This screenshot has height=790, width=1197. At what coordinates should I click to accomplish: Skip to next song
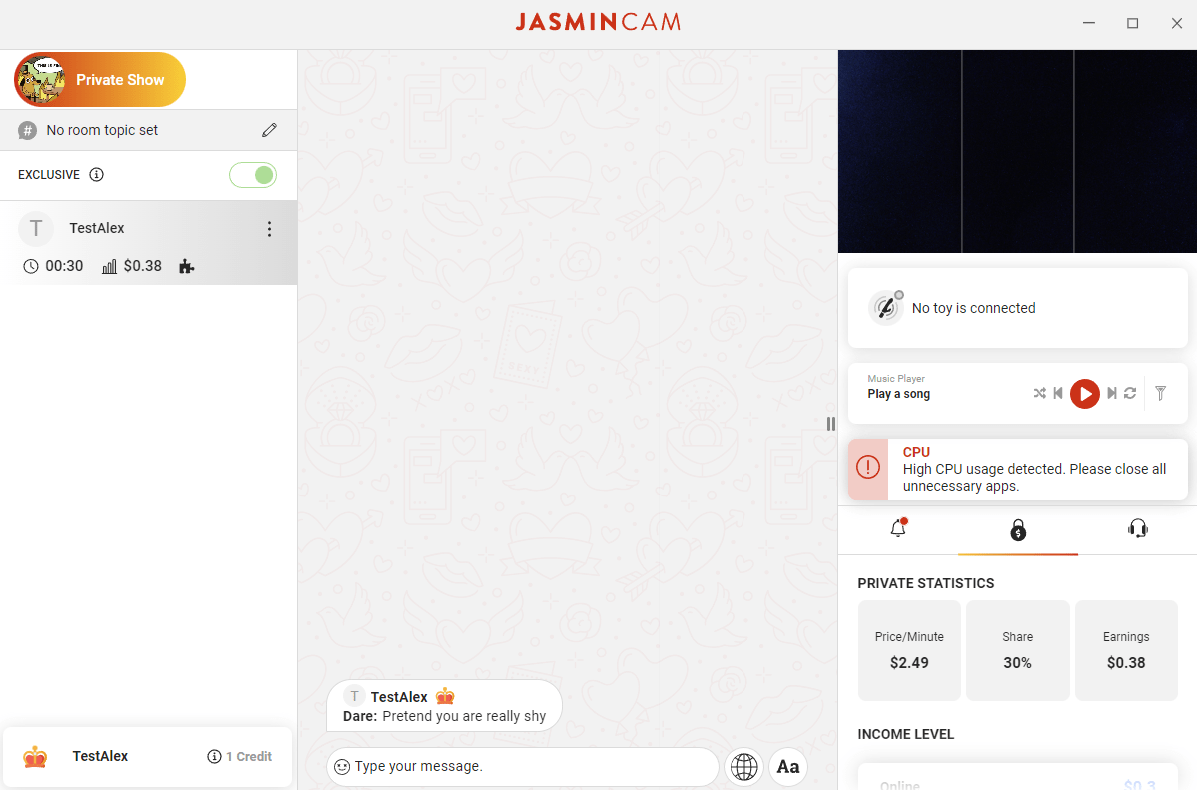1112,393
